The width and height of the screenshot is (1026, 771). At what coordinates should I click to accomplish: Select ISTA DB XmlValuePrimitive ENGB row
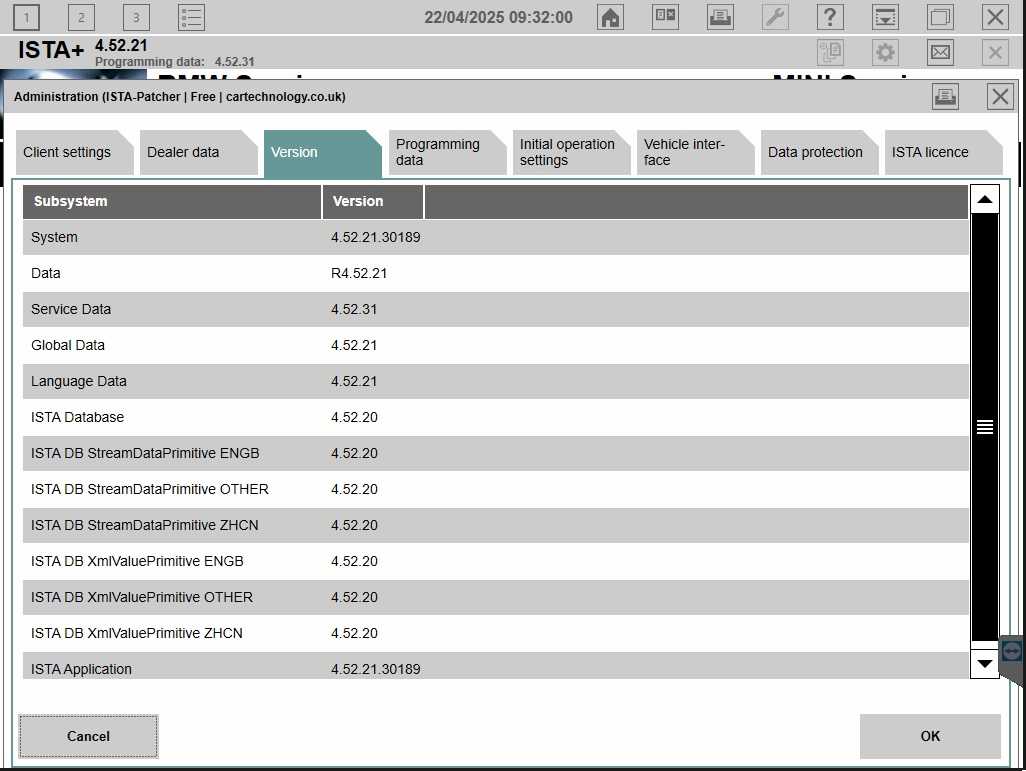click(x=495, y=562)
